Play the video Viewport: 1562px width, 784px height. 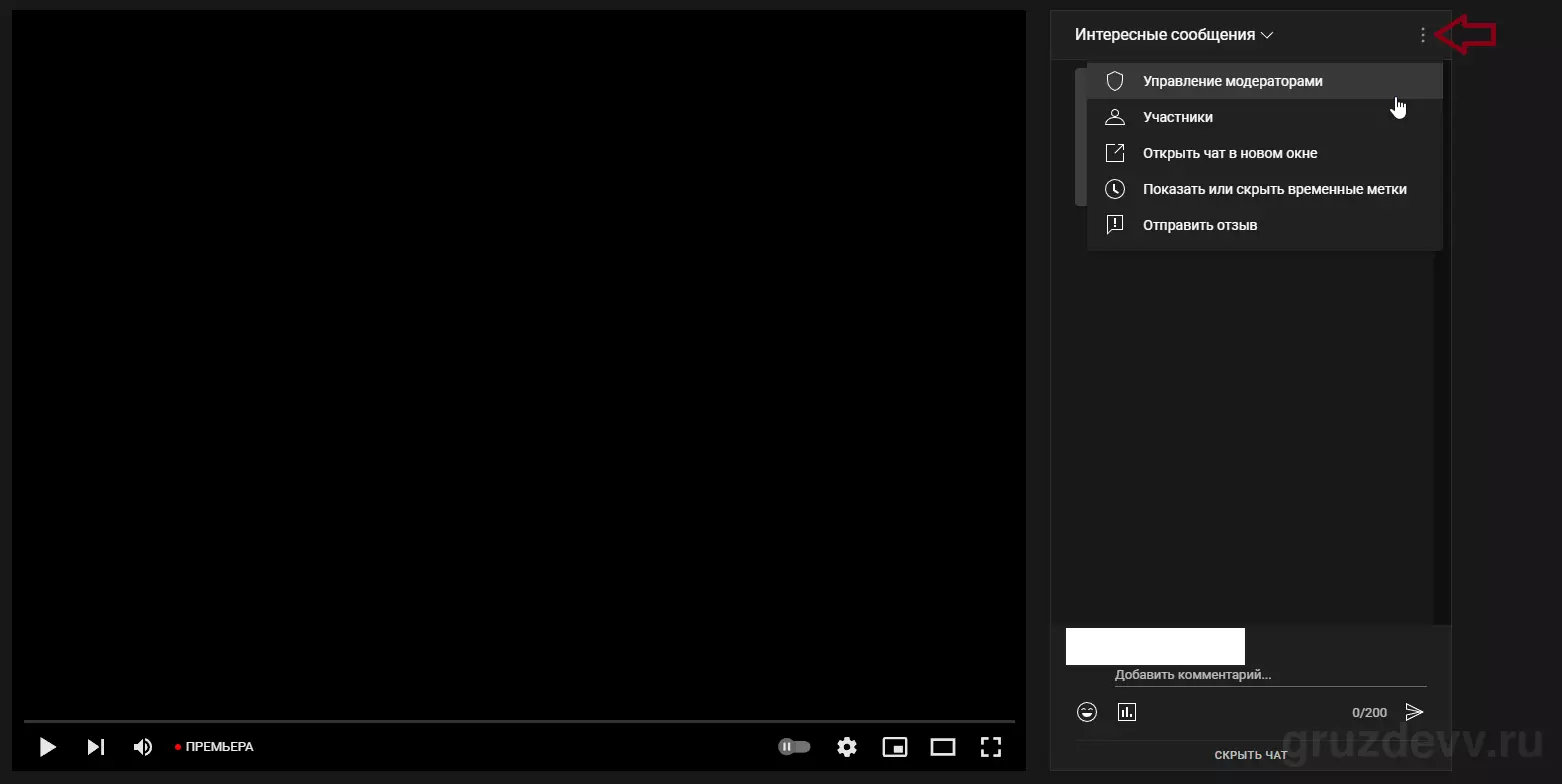[47, 747]
